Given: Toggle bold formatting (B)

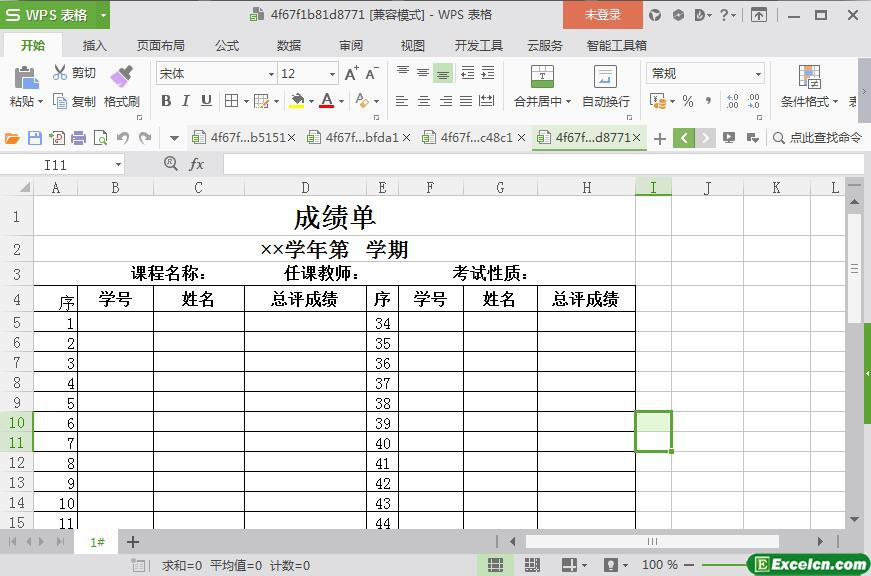Looking at the screenshot, I should tap(166, 101).
